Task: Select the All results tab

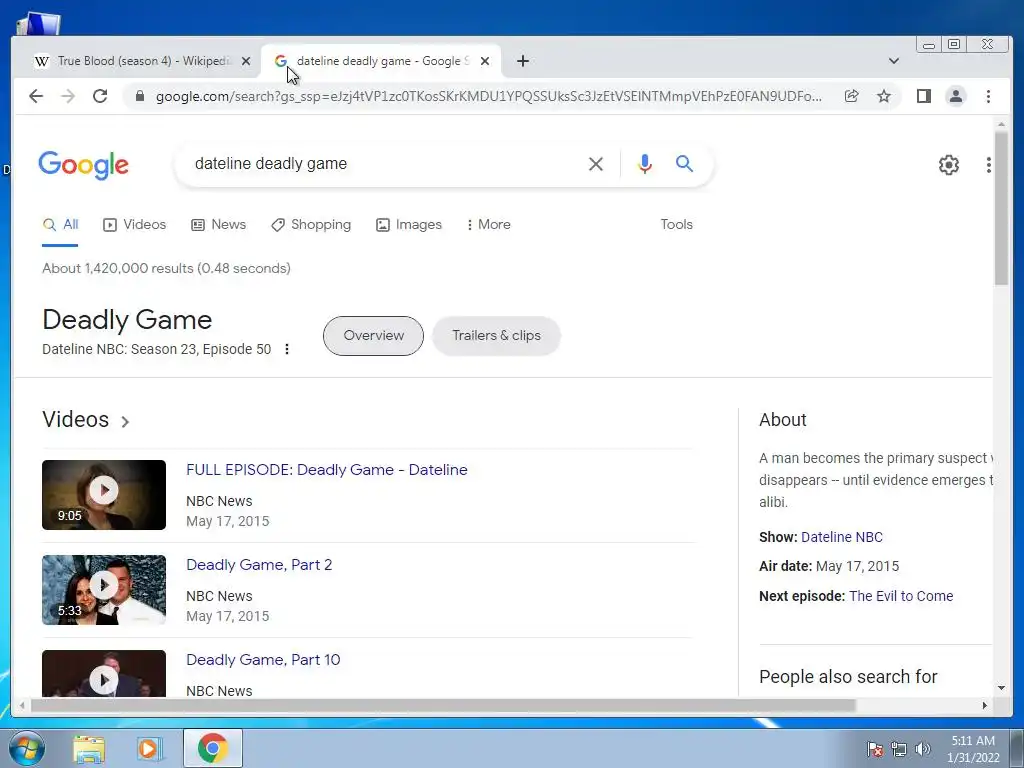Action: tap(60, 225)
